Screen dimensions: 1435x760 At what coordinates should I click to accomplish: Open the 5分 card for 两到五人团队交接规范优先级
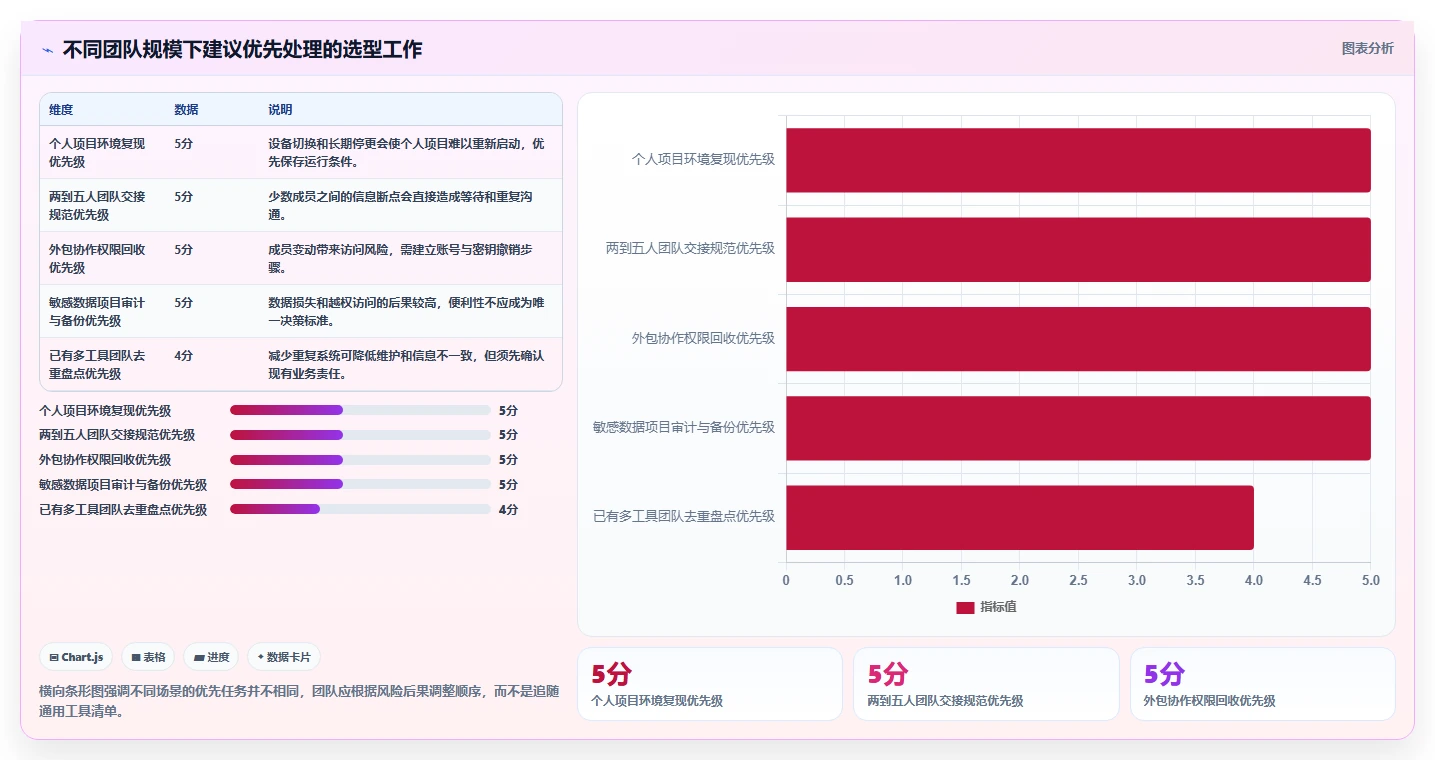click(x=986, y=684)
